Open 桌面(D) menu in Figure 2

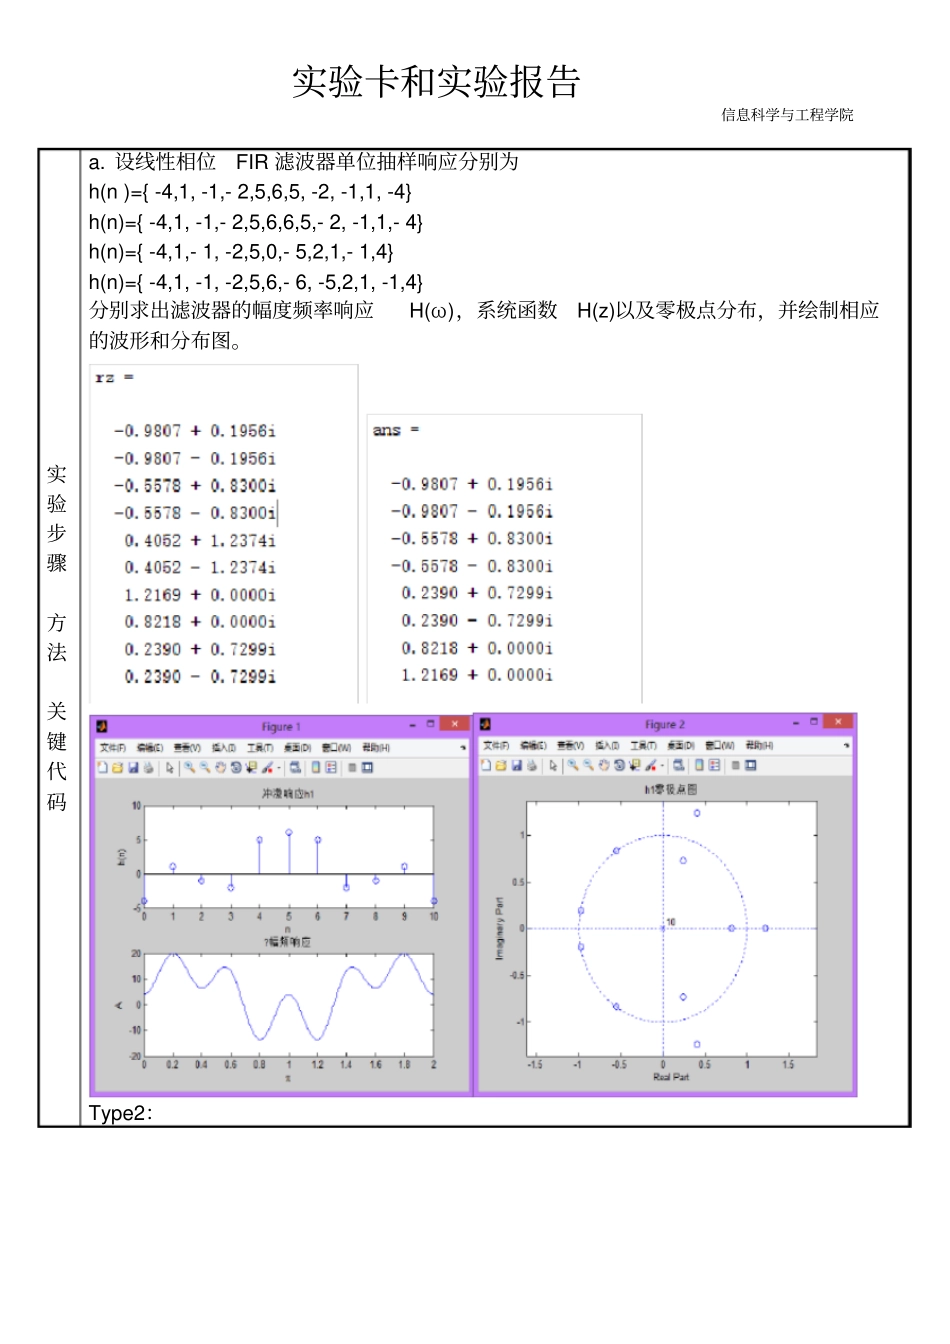(681, 745)
